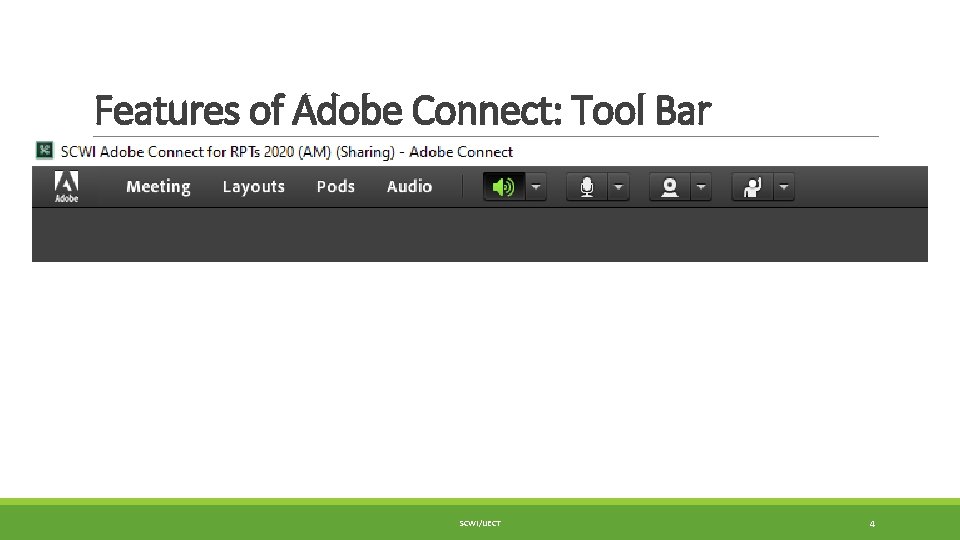Expand the raise hand status dropdown arrow
The width and height of the screenshot is (960, 540).
click(784, 187)
